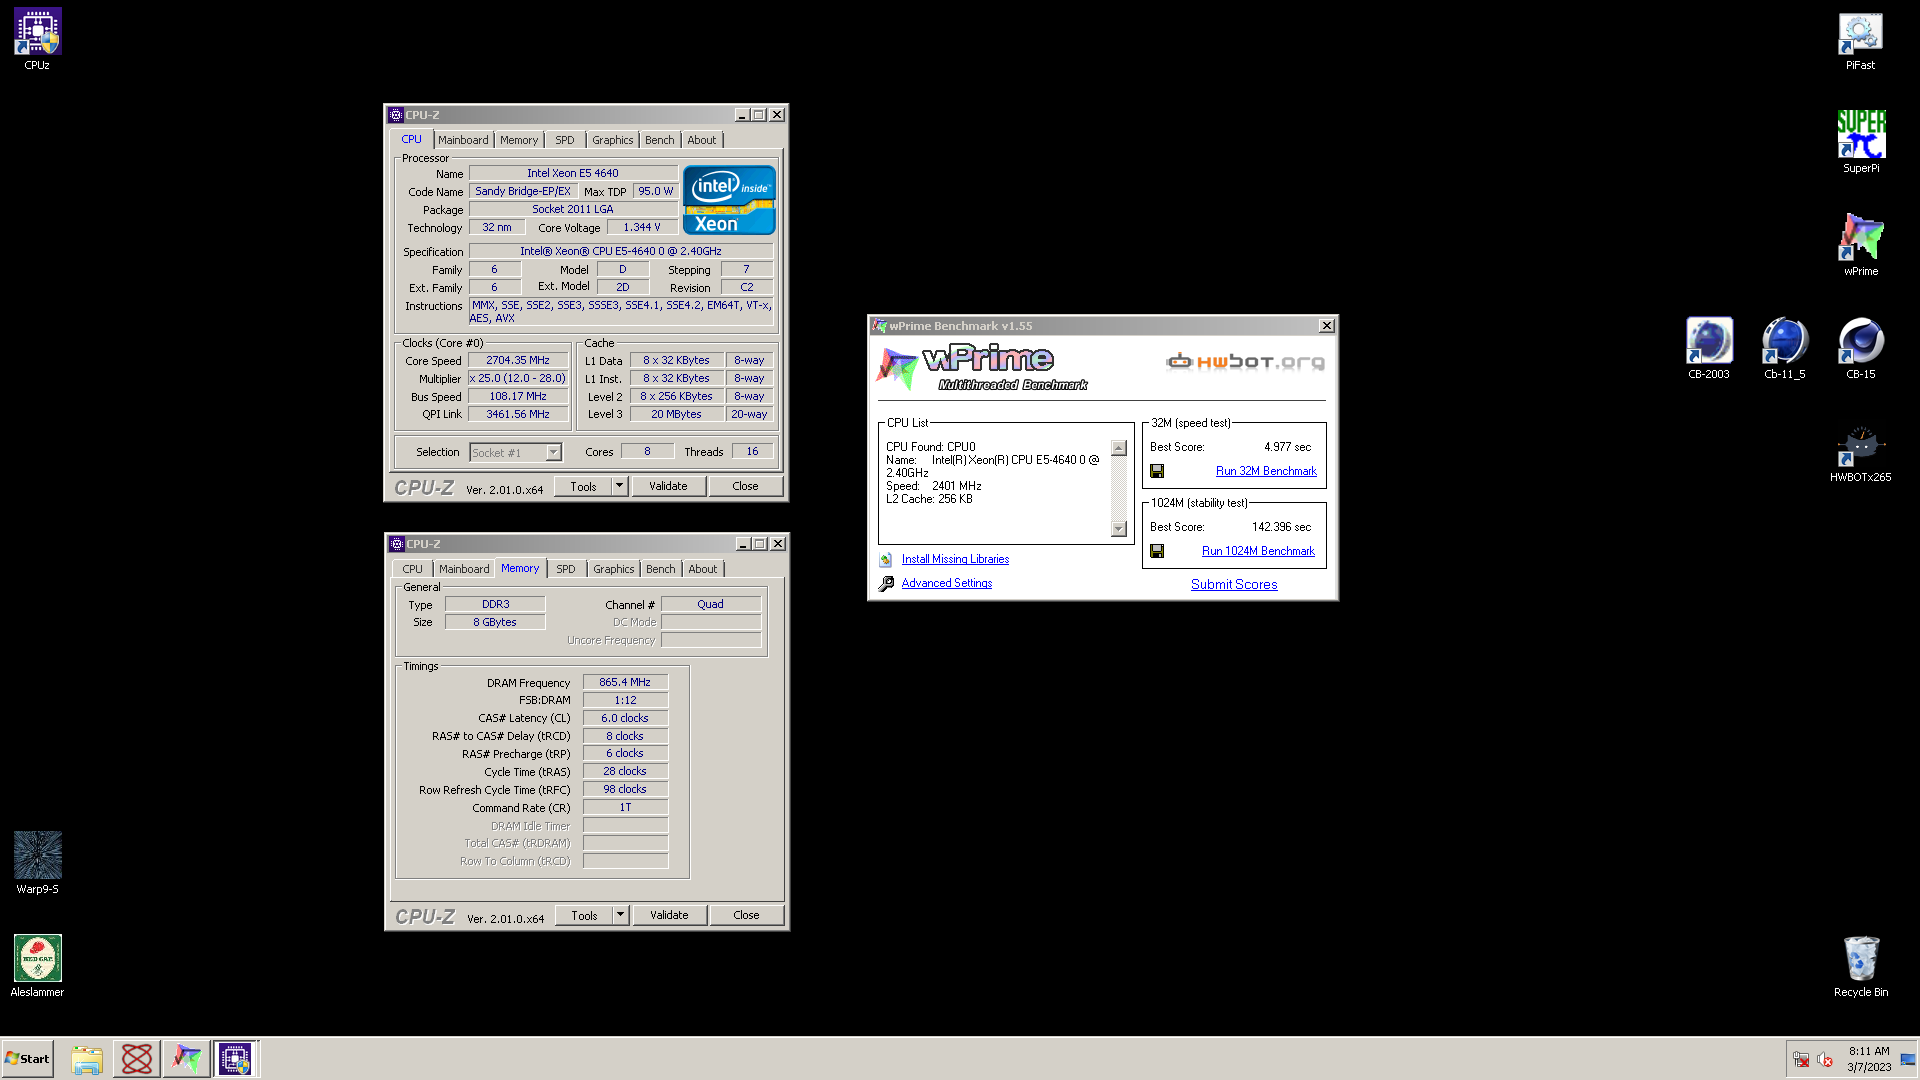
Task: Click Tools button in bottom CPU-Z window
Action: click(584, 915)
